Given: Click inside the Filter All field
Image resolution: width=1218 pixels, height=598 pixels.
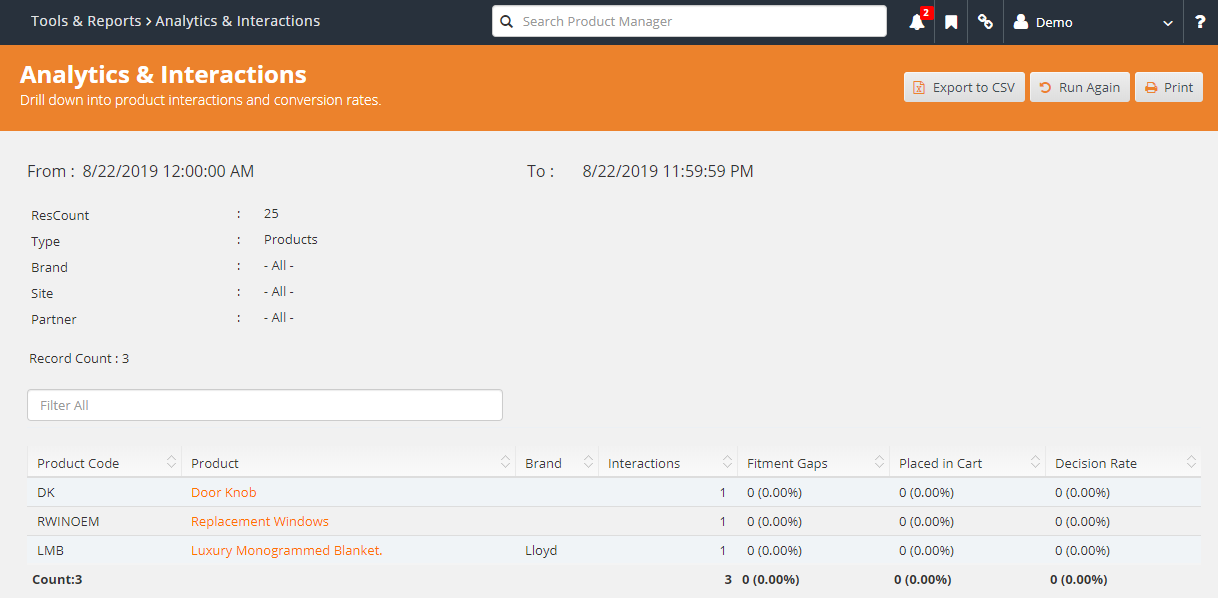Looking at the screenshot, I should 265,405.
